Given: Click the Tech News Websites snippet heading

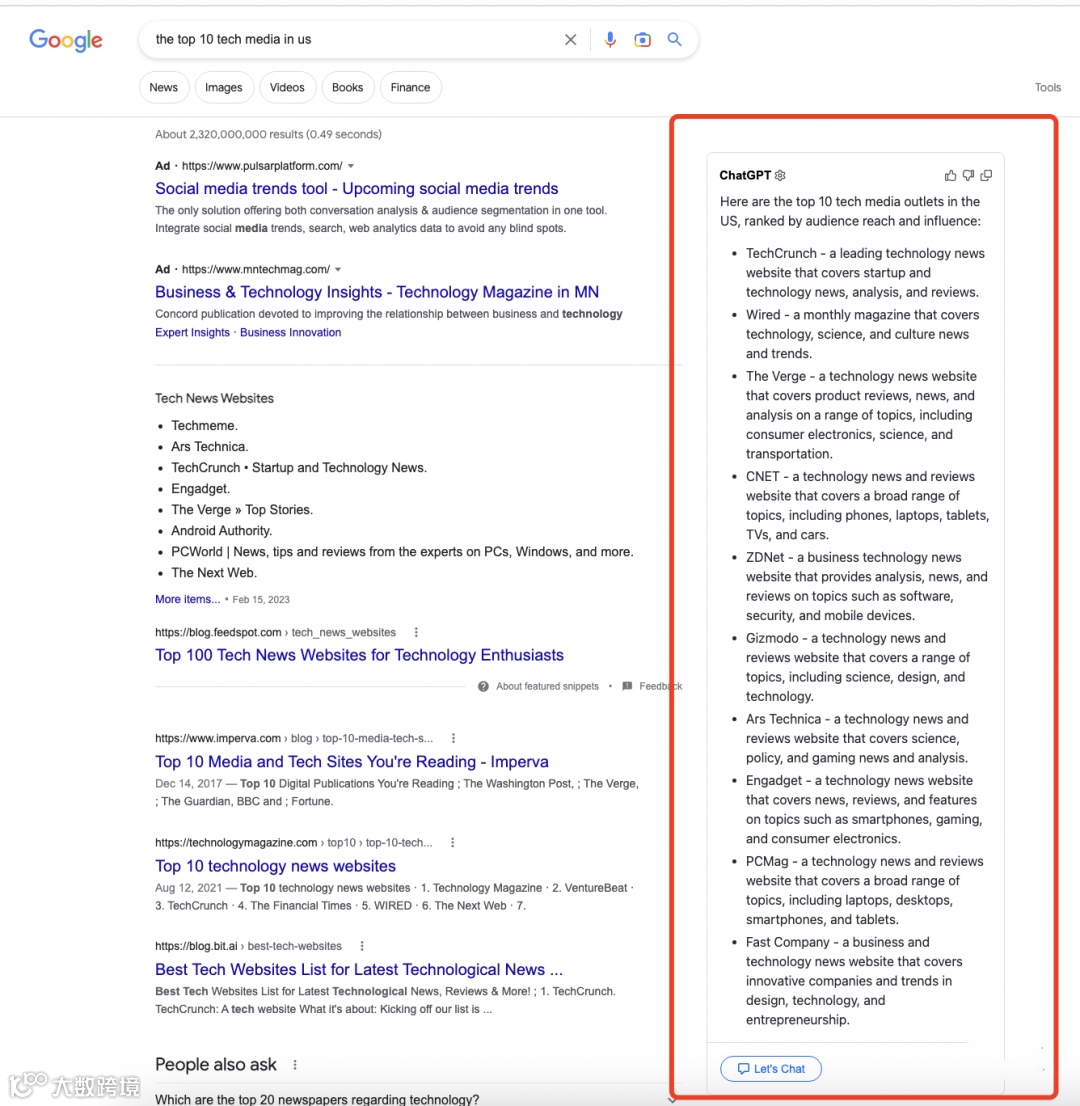Looking at the screenshot, I should pos(214,399).
